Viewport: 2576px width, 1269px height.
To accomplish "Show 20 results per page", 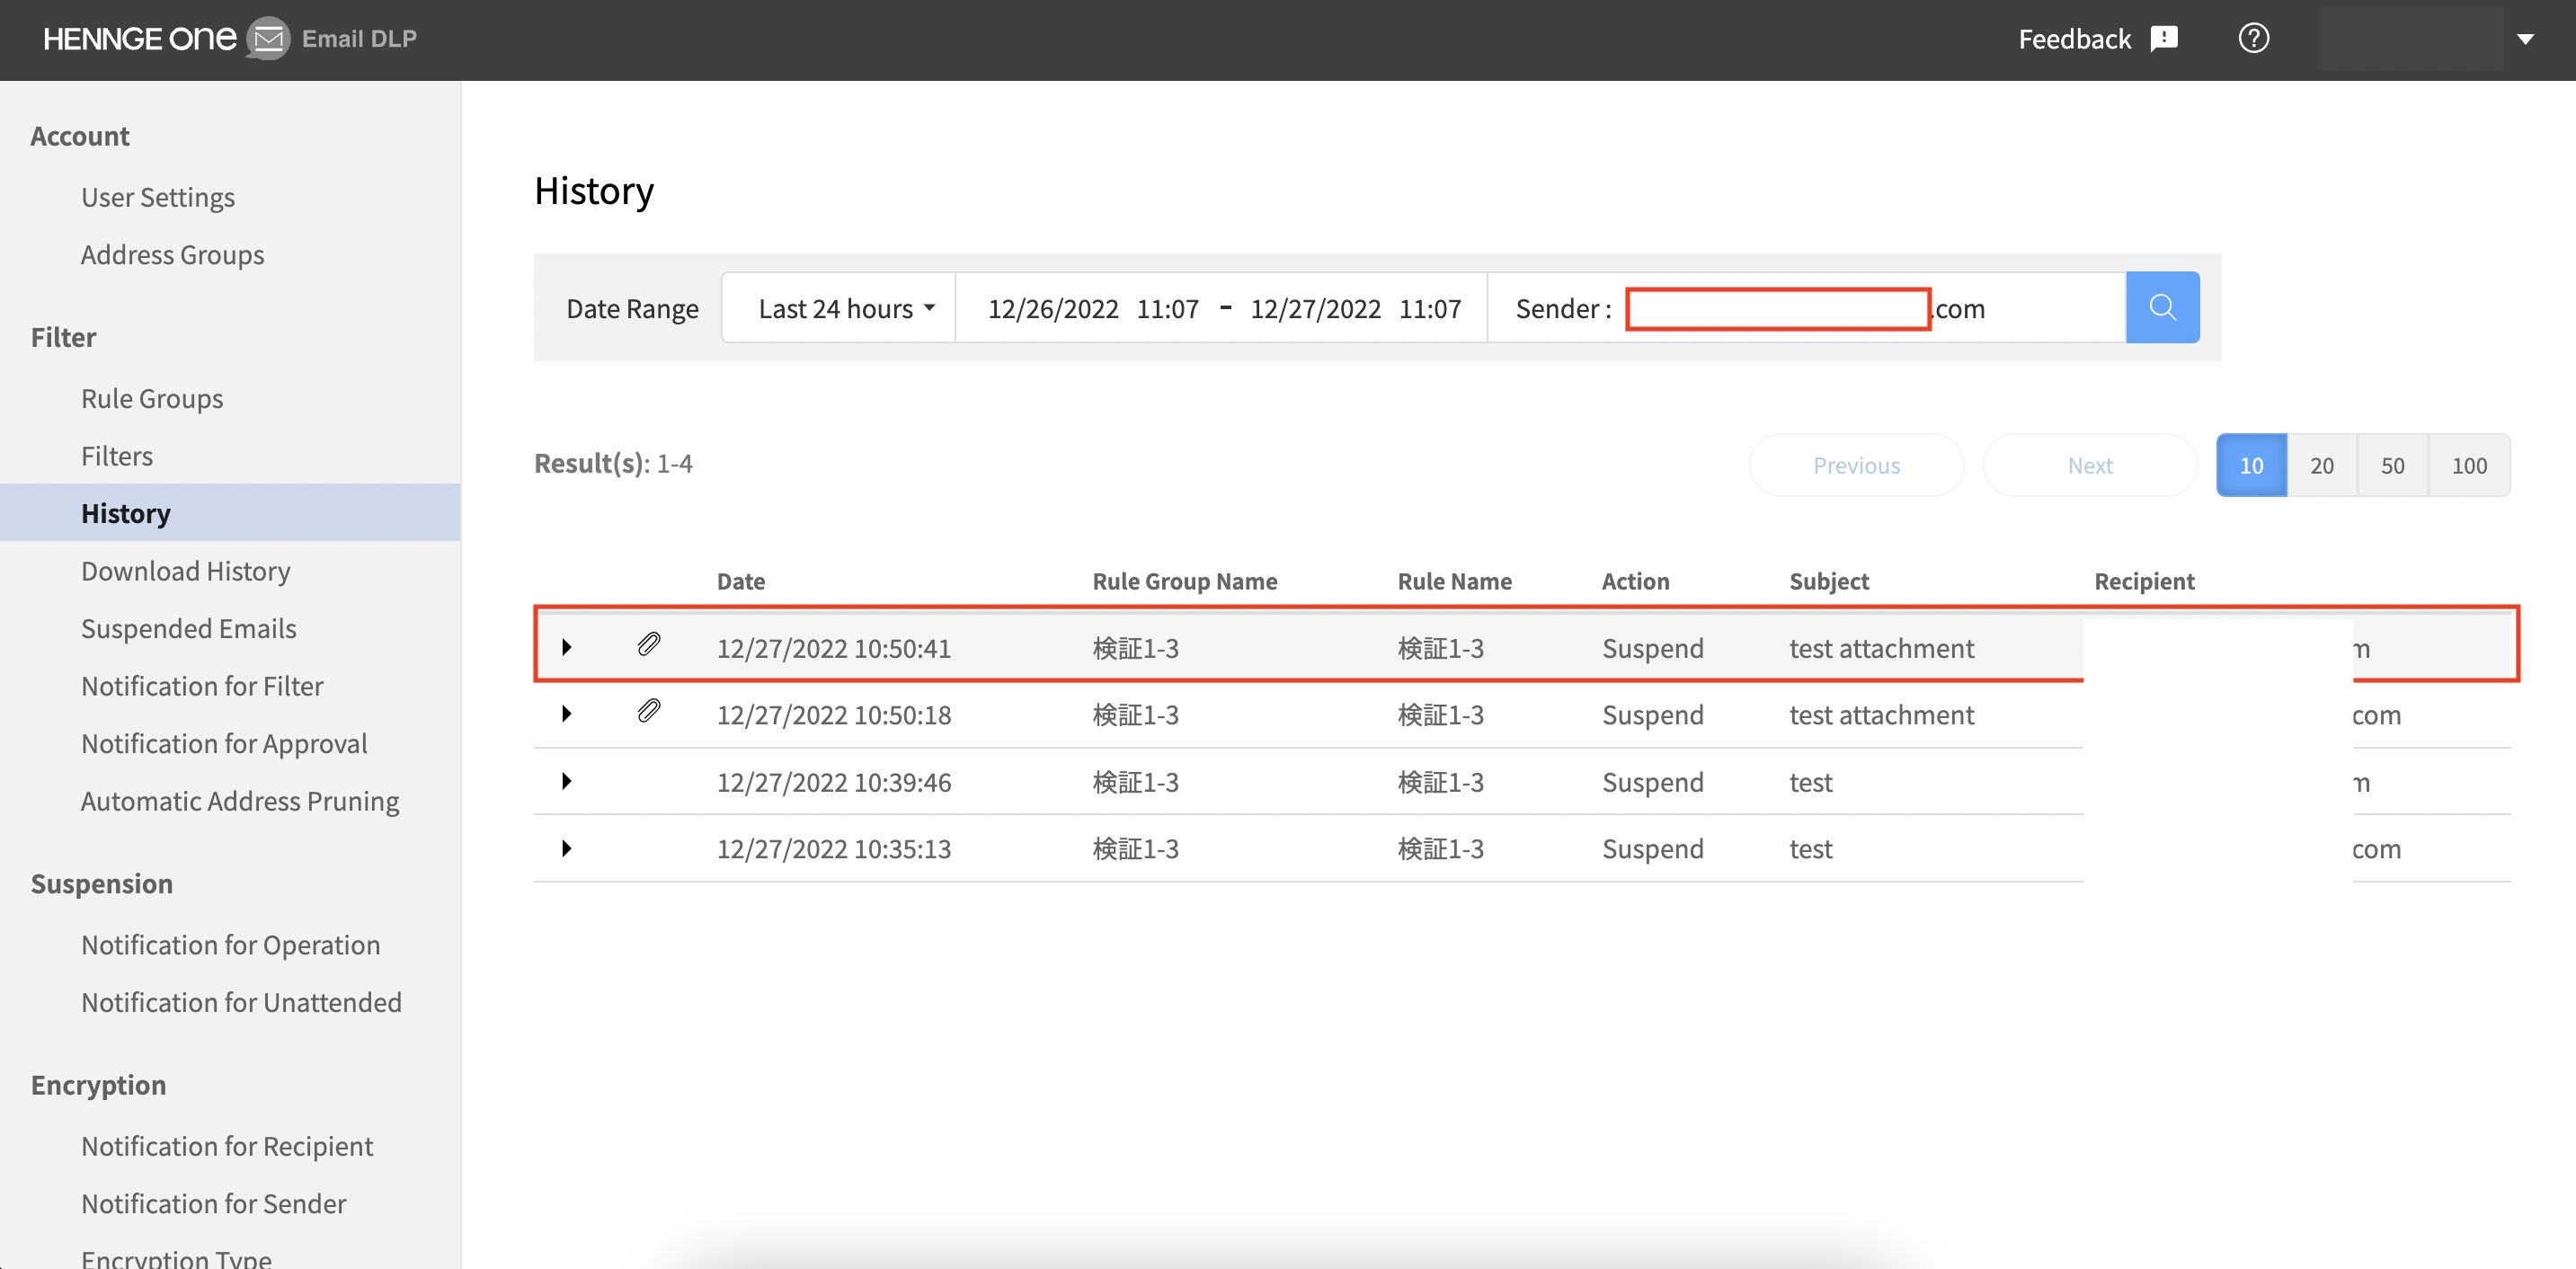I will pos(2321,465).
